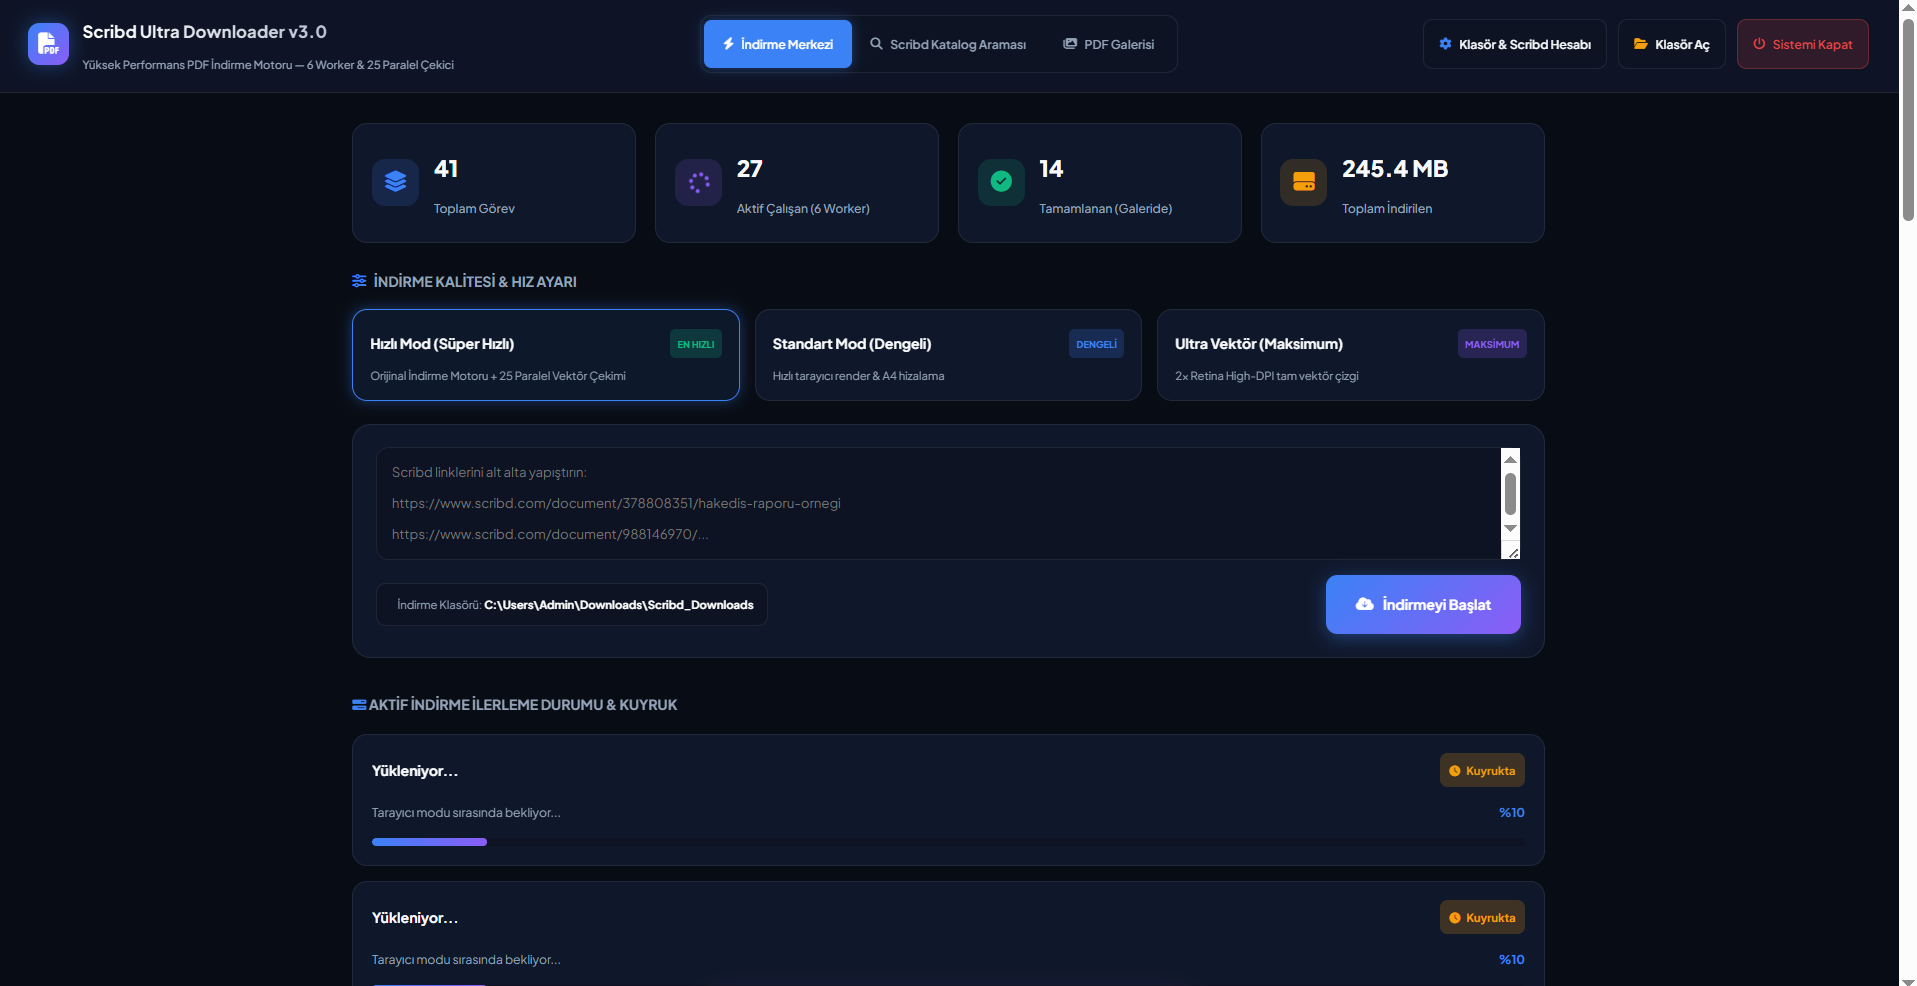Click the Kuyrukta badge on second queue card
Viewport: 1917px width, 986px height.
[1482, 917]
